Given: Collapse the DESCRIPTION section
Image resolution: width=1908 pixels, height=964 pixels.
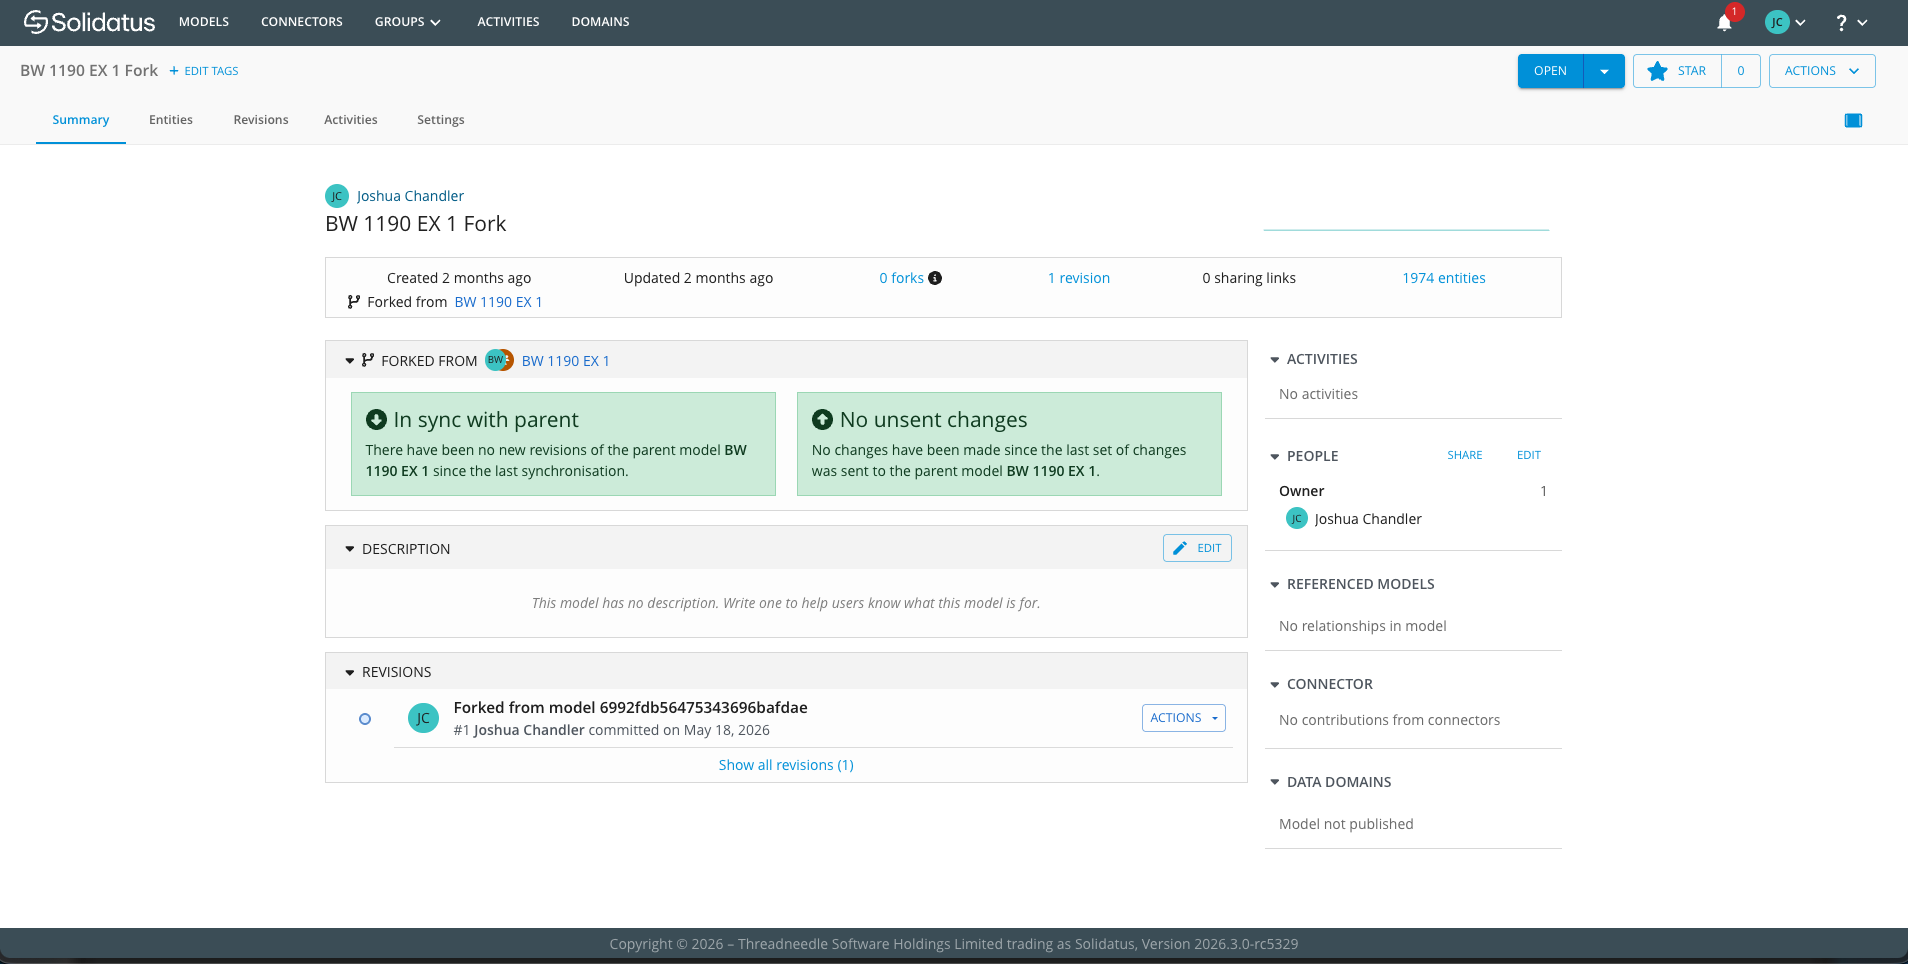Looking at the screenshot, I should tap(350, 549).
